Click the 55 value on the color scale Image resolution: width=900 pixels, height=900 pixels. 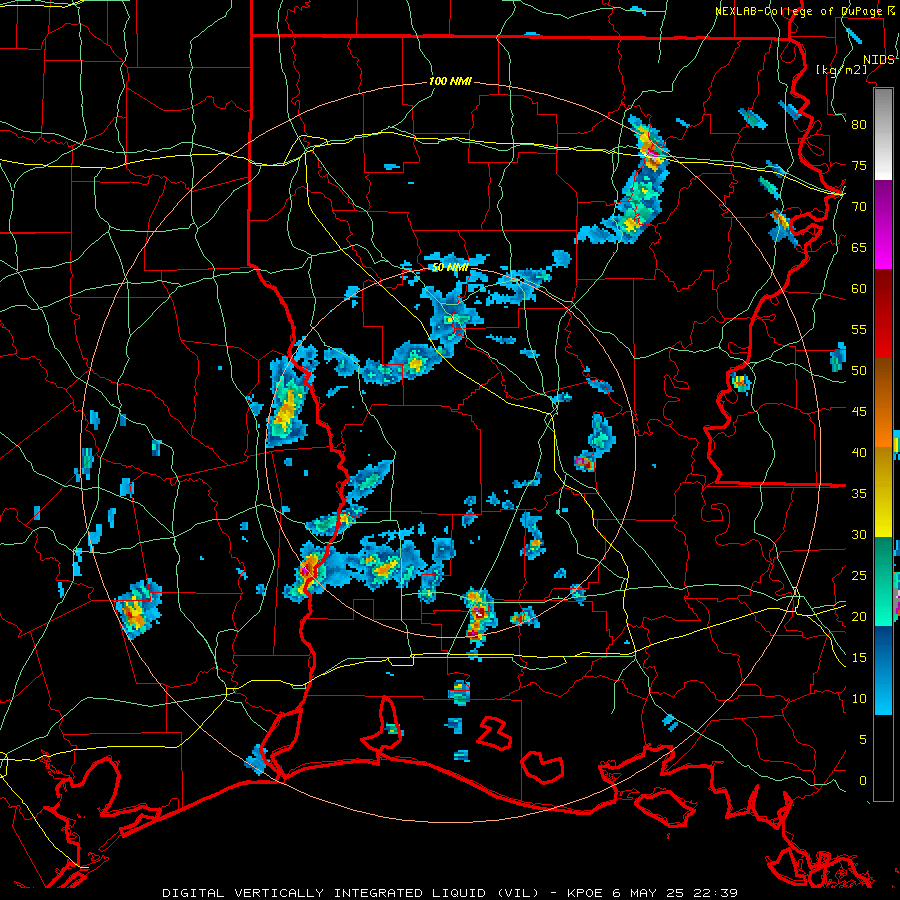point(859,330)
